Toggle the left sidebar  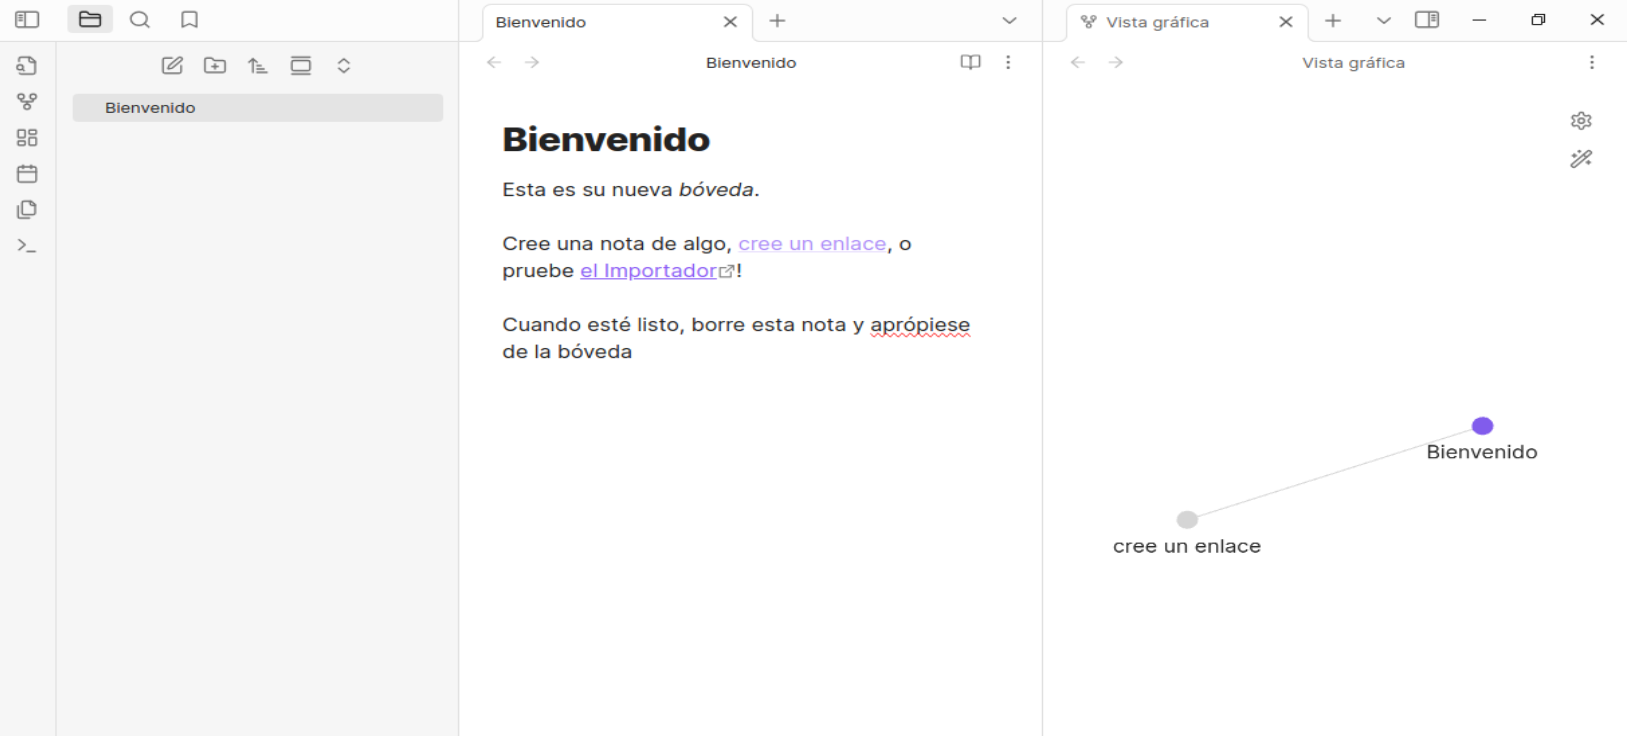tap(27, 20)
